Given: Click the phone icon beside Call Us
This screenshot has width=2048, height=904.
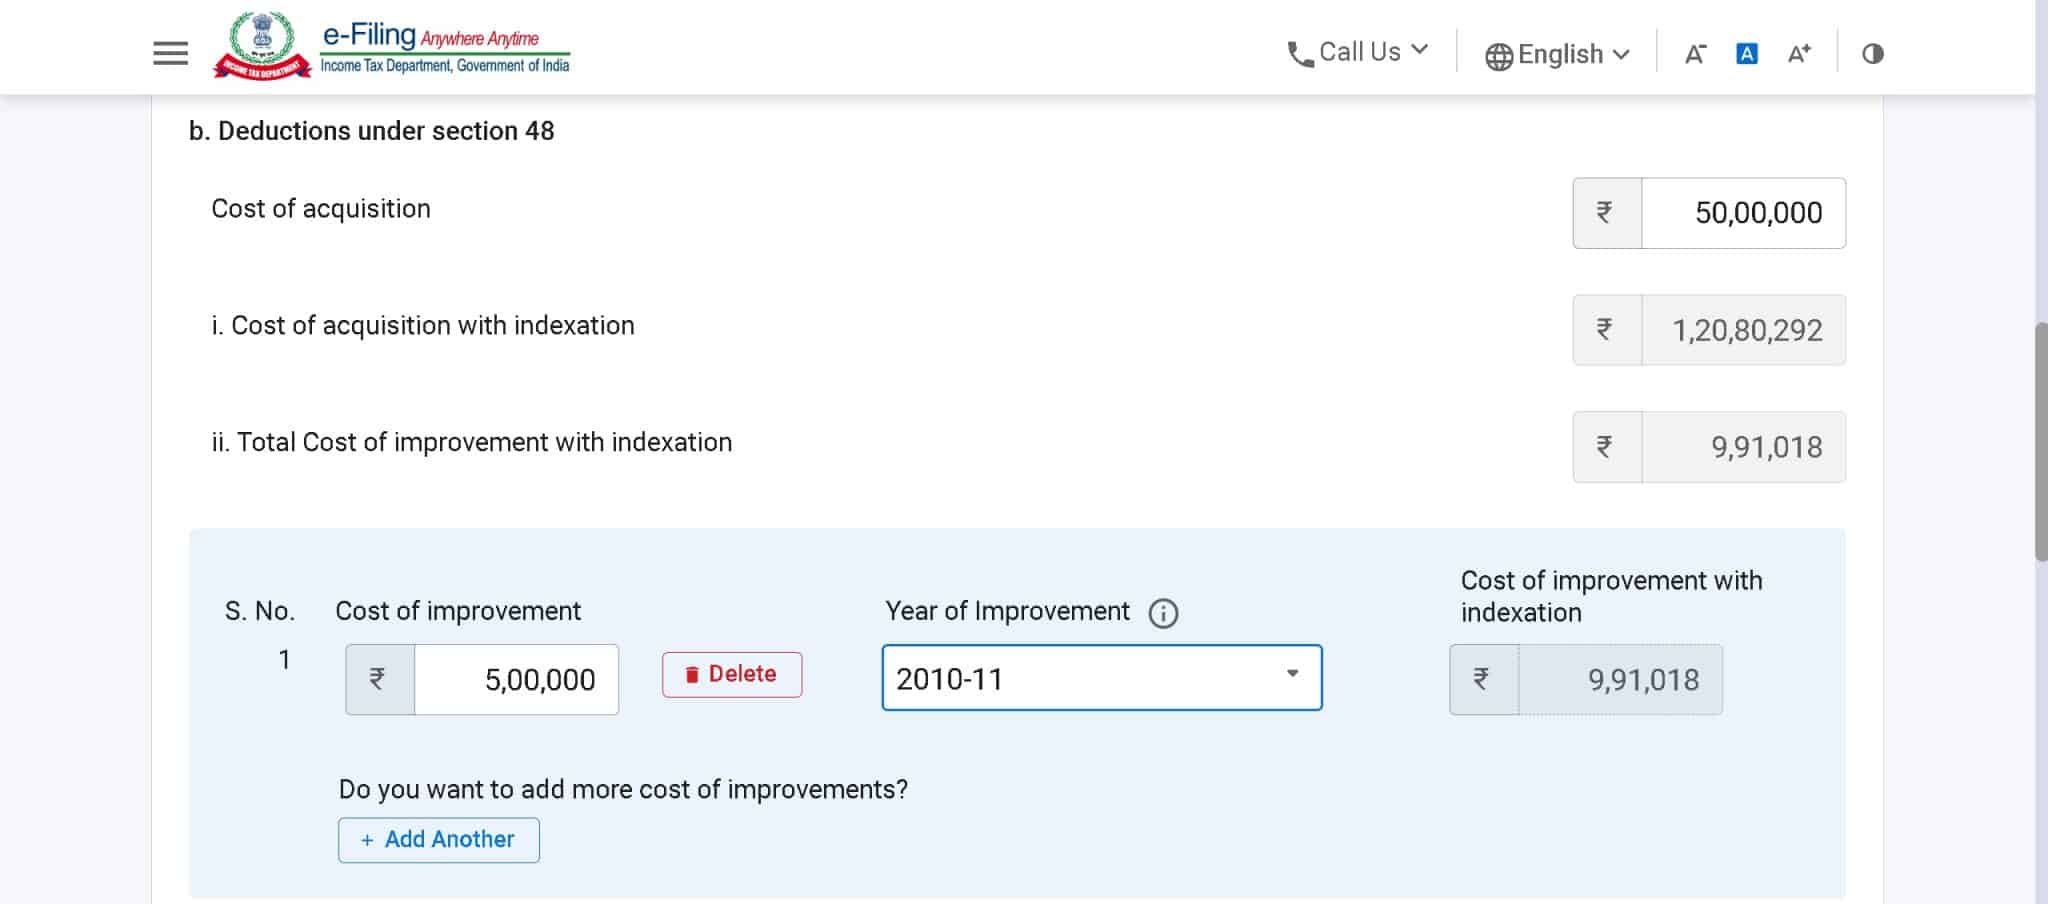Looking at the screenshot, I should coord(1300,52).
